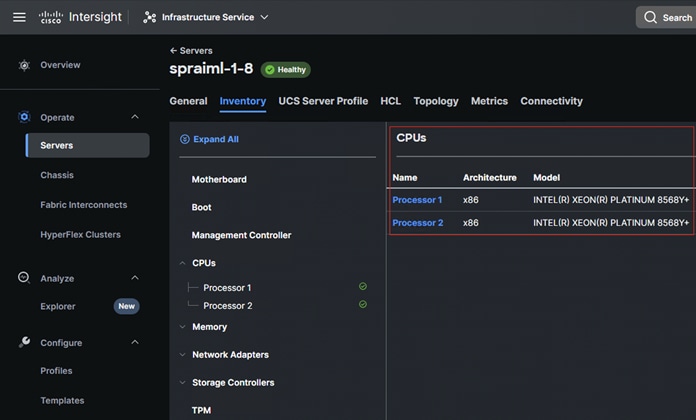Switch to the Connectivity tab
The width and height of the screenshot is (696, 420).
click(551, 101)
